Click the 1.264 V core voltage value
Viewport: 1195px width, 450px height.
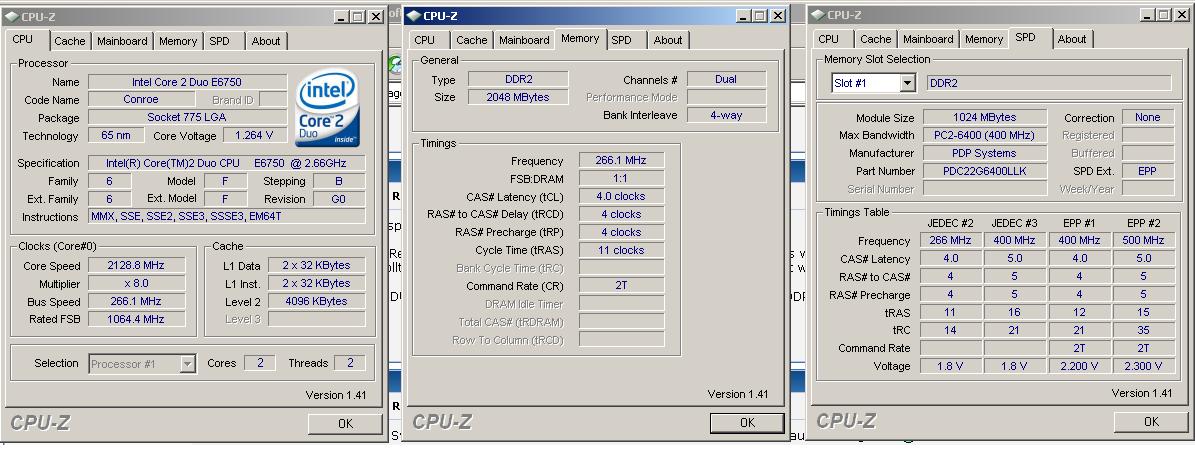click(x=255, y=135)
